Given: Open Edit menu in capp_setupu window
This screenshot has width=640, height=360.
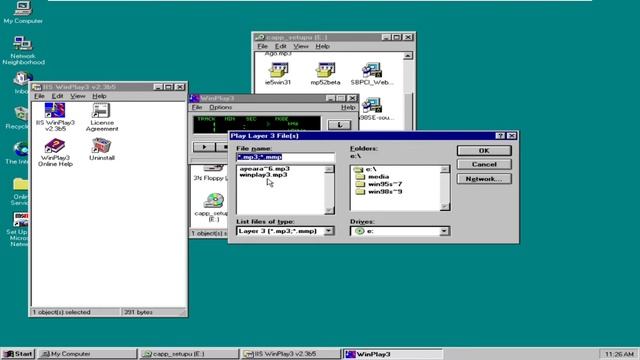Looking at the screenshot, I should [280, 46].
